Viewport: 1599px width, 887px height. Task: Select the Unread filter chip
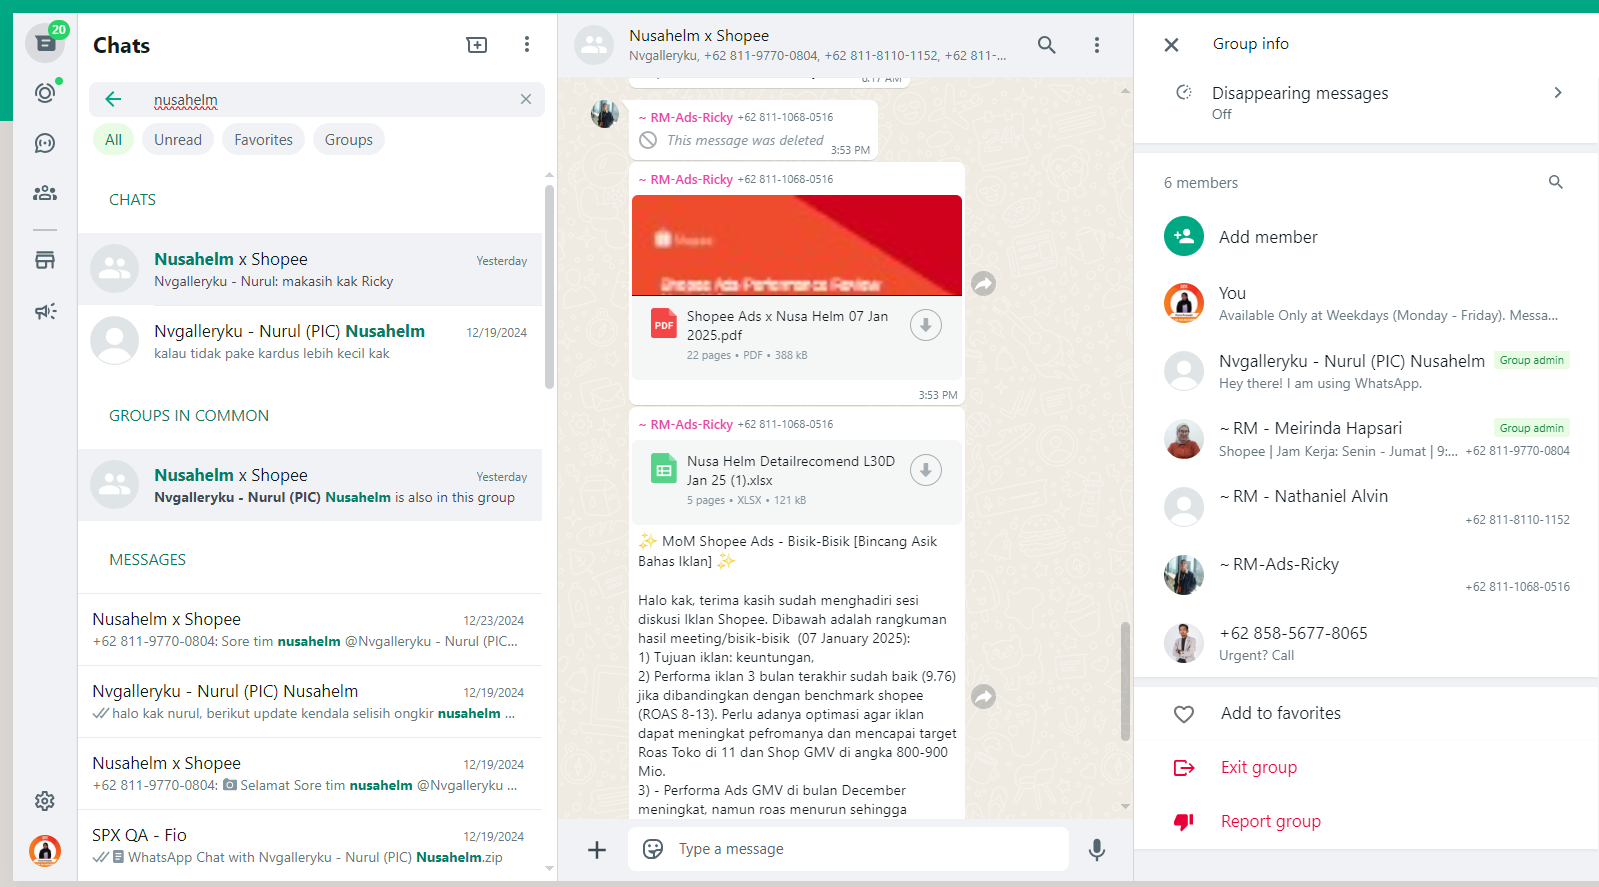[x=178, y=140]
